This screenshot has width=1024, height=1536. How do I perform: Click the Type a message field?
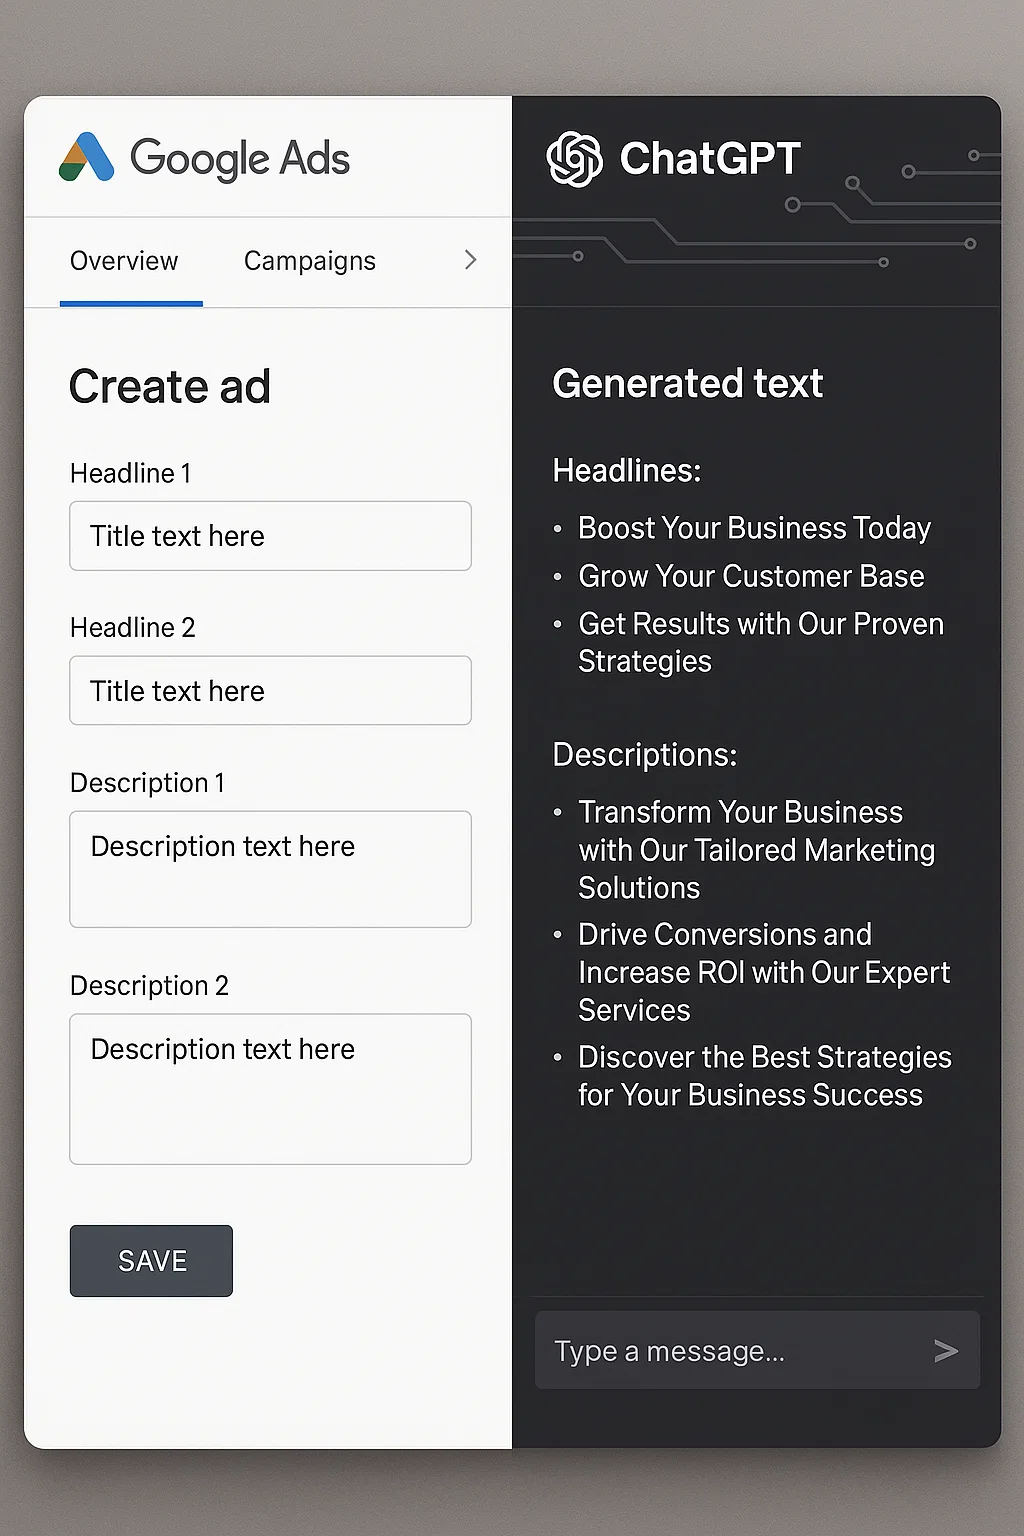point(757,1350)
